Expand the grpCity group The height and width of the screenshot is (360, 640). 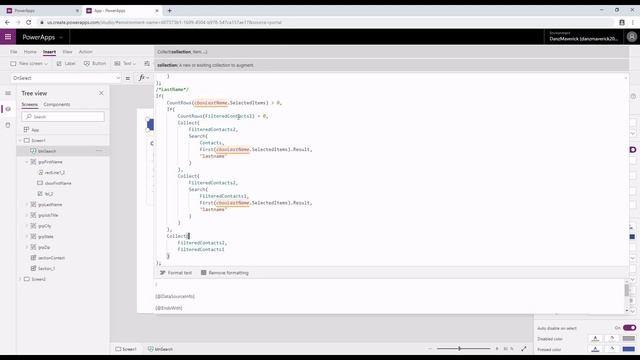pos(27,226)
